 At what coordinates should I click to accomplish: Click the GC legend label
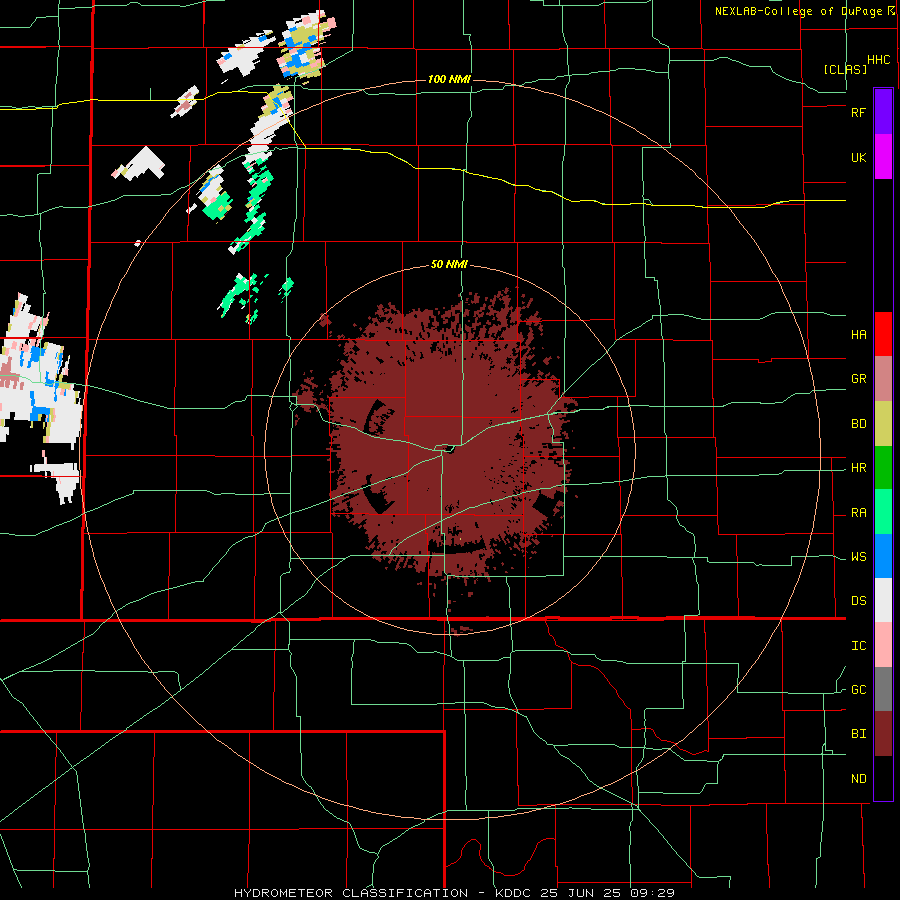(x=858, y=690)
